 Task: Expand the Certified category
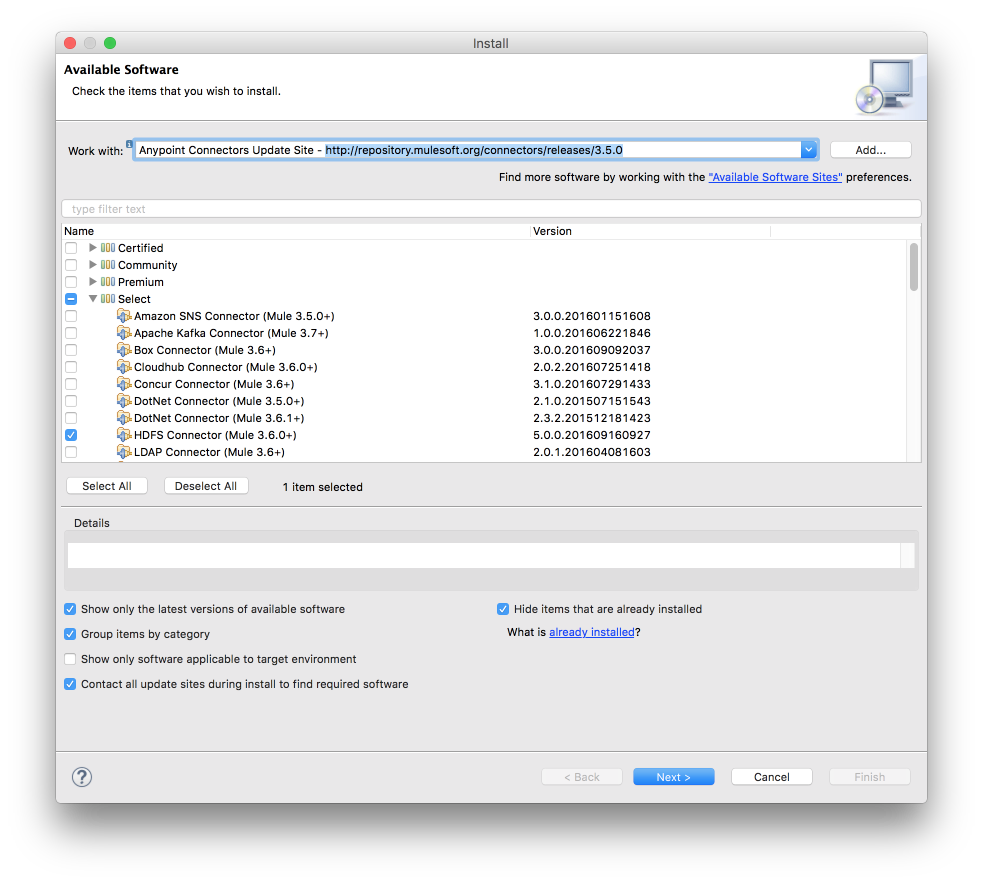(93, 248)
